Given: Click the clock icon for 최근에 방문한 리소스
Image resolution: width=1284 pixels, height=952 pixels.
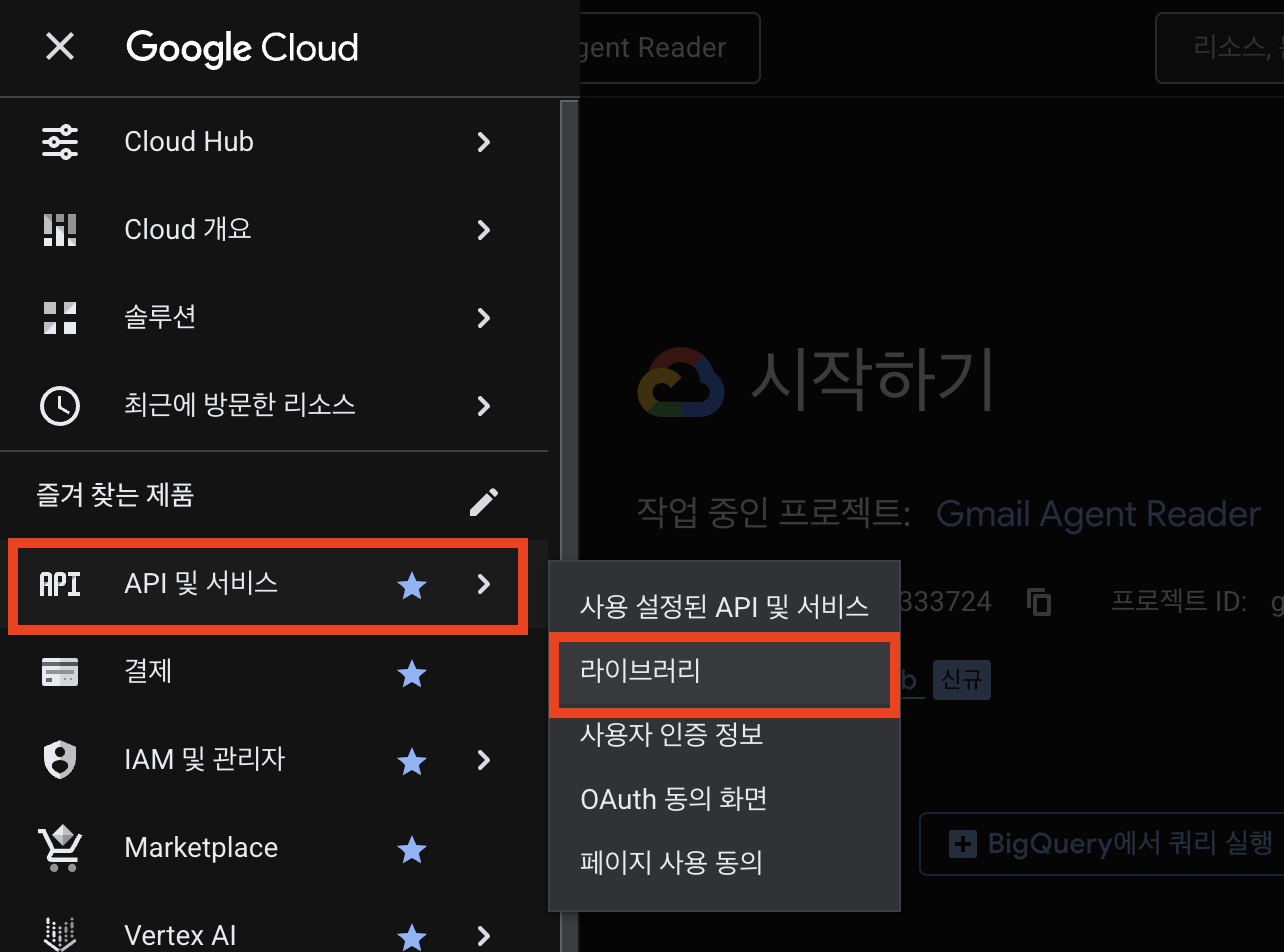Looking at the screenshot, I should click(59, 406).
